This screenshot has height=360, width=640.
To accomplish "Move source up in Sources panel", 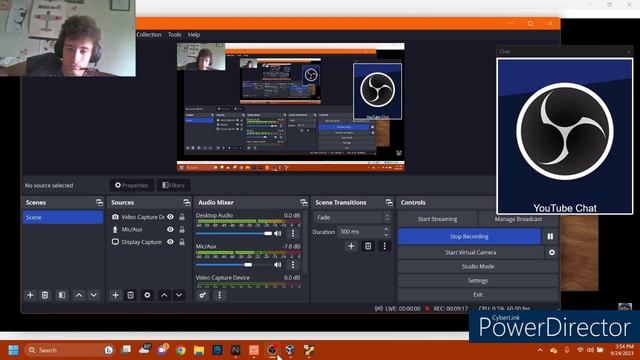I will point(164,295).
